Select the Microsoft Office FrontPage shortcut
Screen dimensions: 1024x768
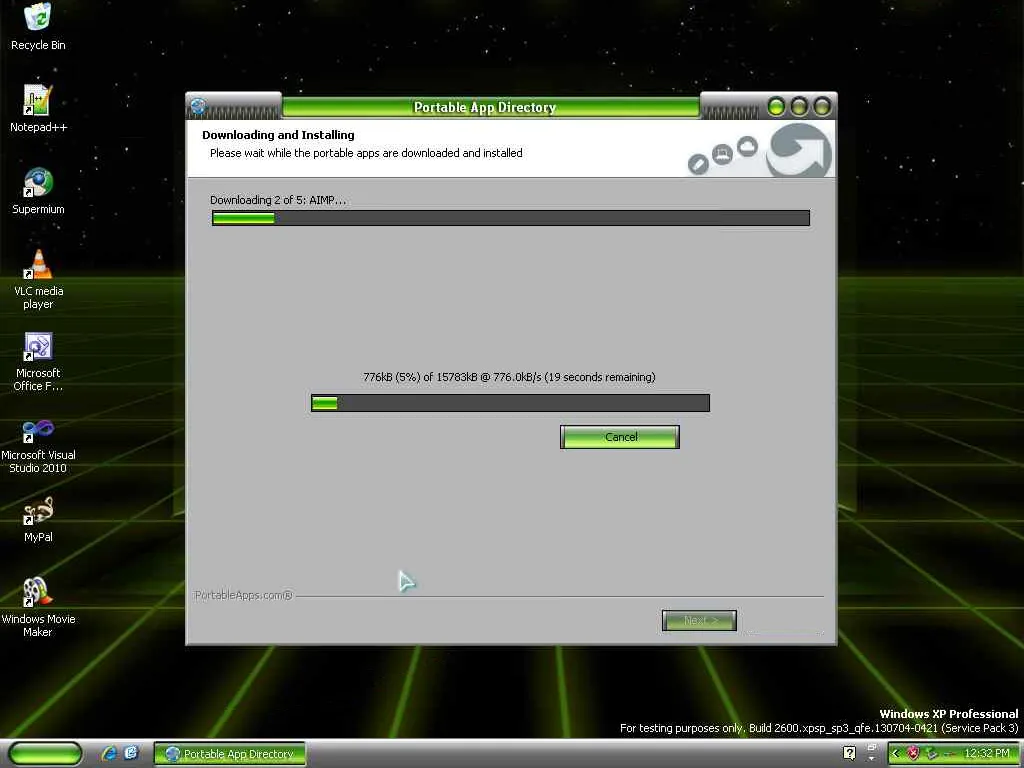point(38,362)
